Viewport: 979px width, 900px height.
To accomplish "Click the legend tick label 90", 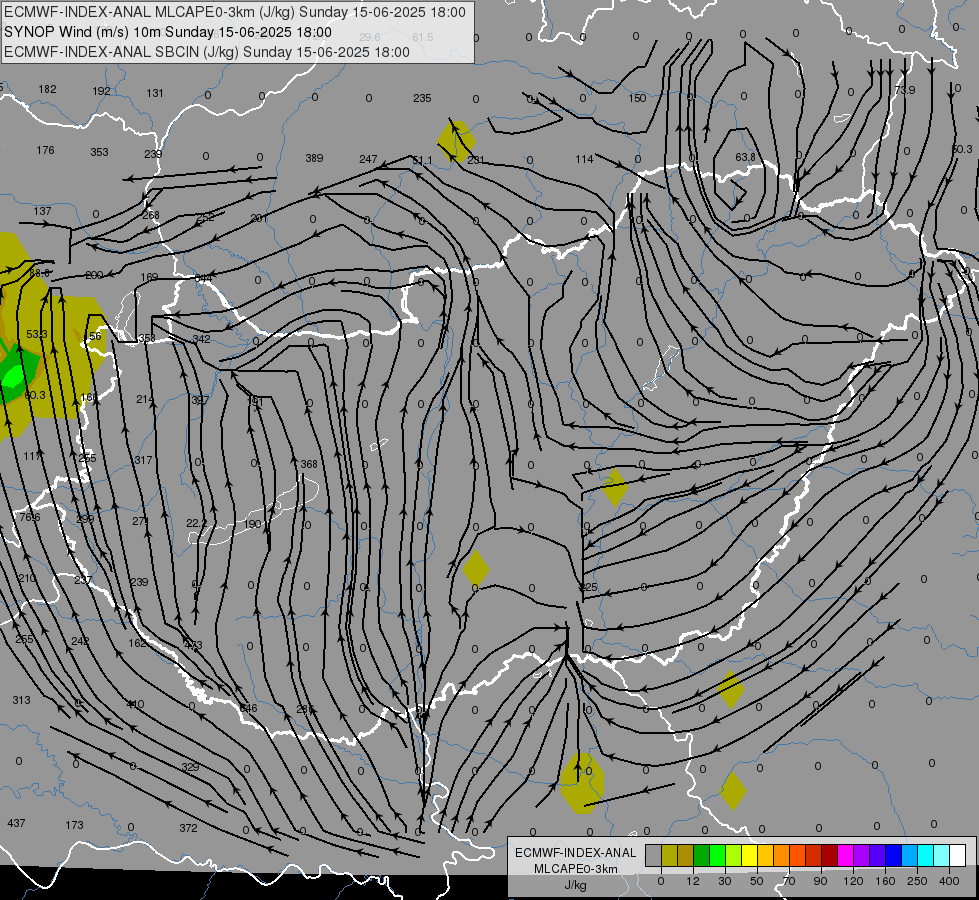I will pos(820,881).
